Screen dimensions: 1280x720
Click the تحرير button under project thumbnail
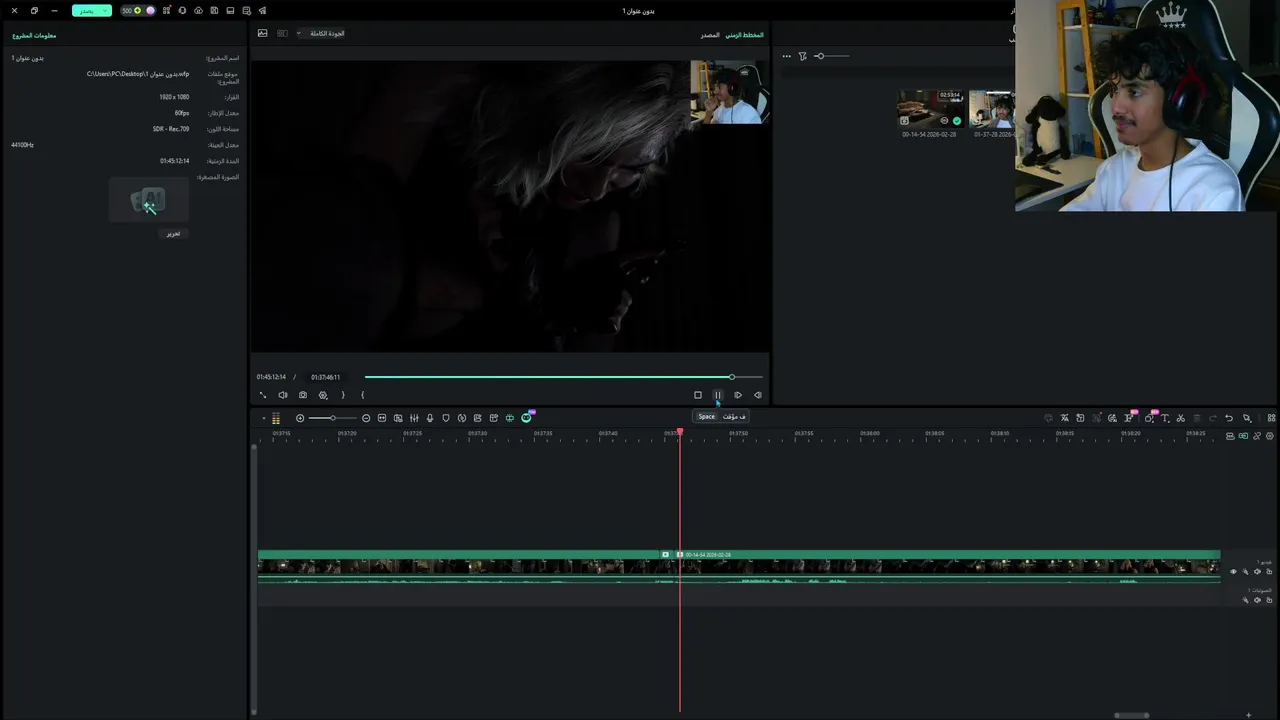point(173,233)
